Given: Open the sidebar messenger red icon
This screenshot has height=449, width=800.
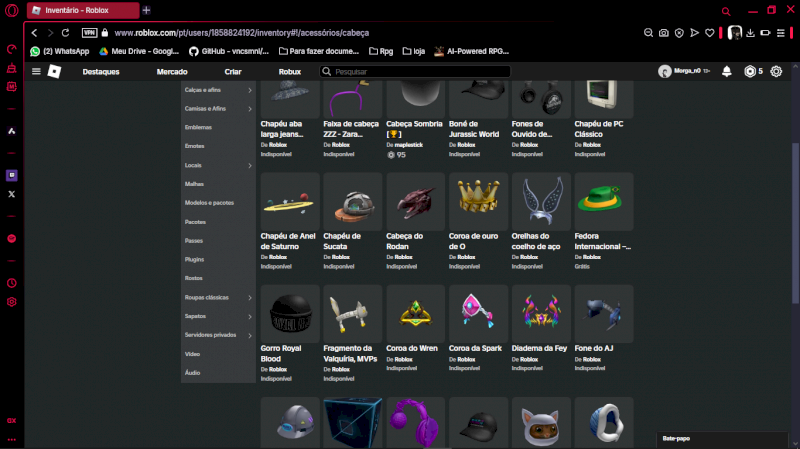Looking at the screenshot, I should pos(11,239).
